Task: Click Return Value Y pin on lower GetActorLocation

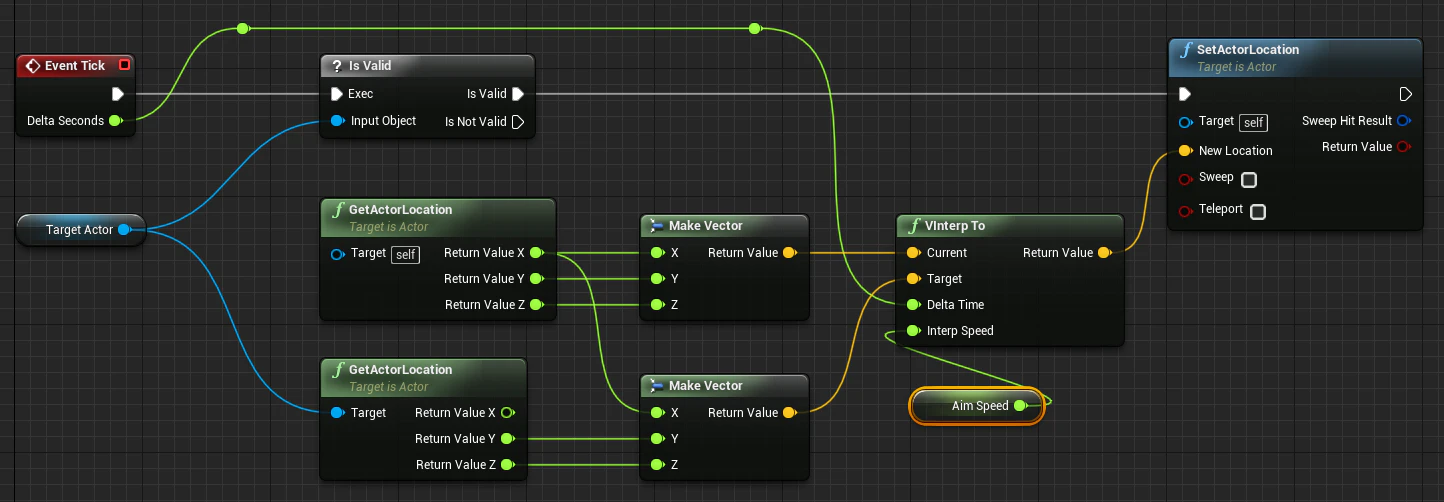Action: point(507,439)
